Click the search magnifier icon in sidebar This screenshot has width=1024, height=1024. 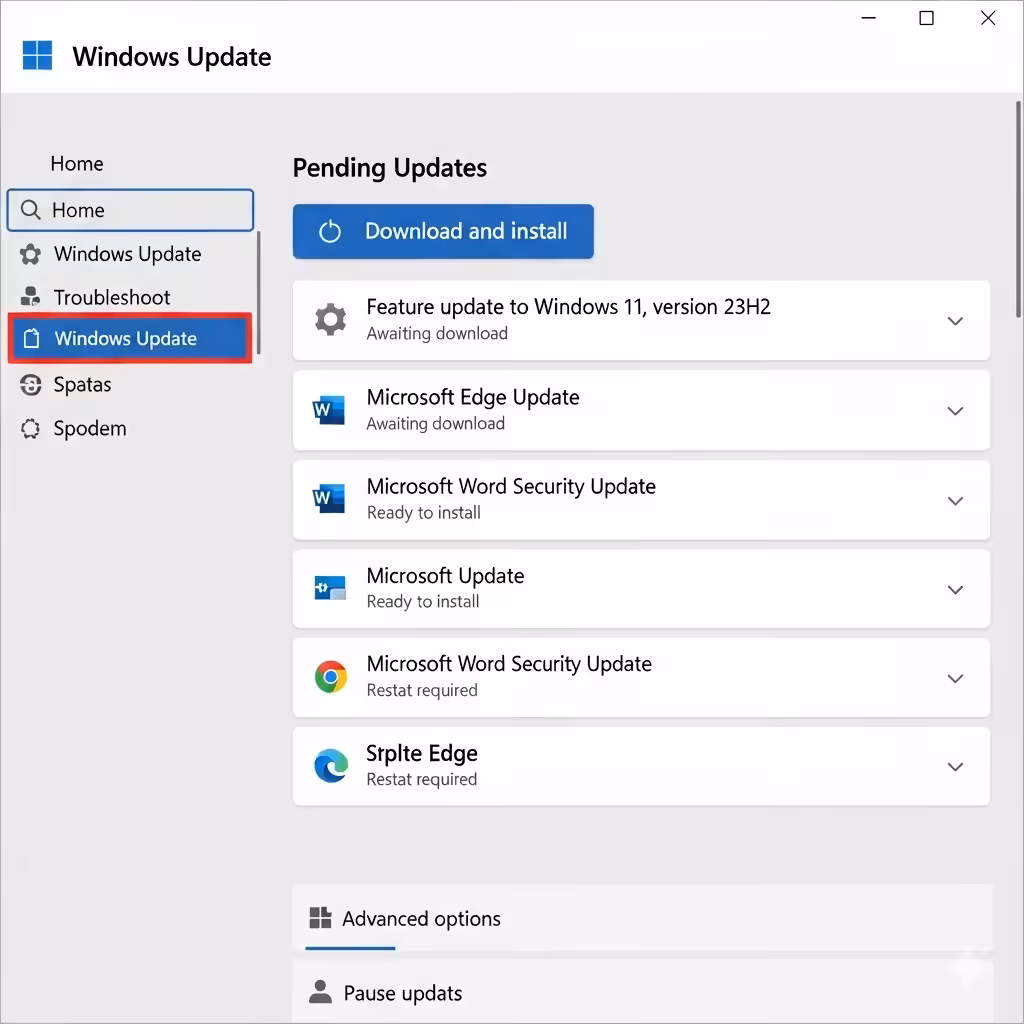coord(30,210)
